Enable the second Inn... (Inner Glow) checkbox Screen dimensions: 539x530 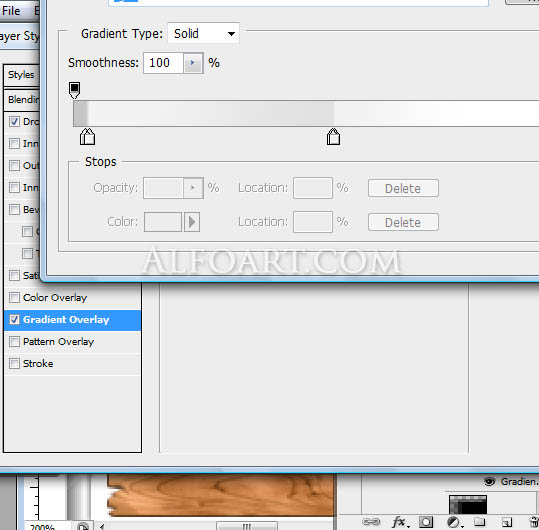coord(14,187)
